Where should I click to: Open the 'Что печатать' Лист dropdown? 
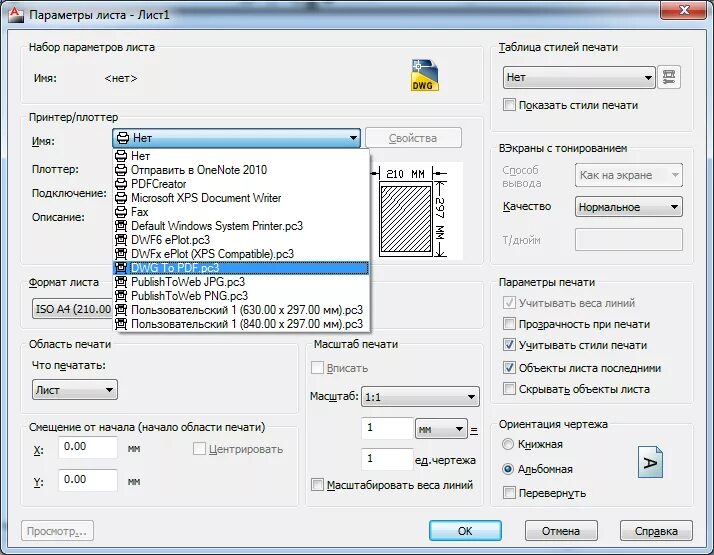pyautogui.click(x=75, y=390)
